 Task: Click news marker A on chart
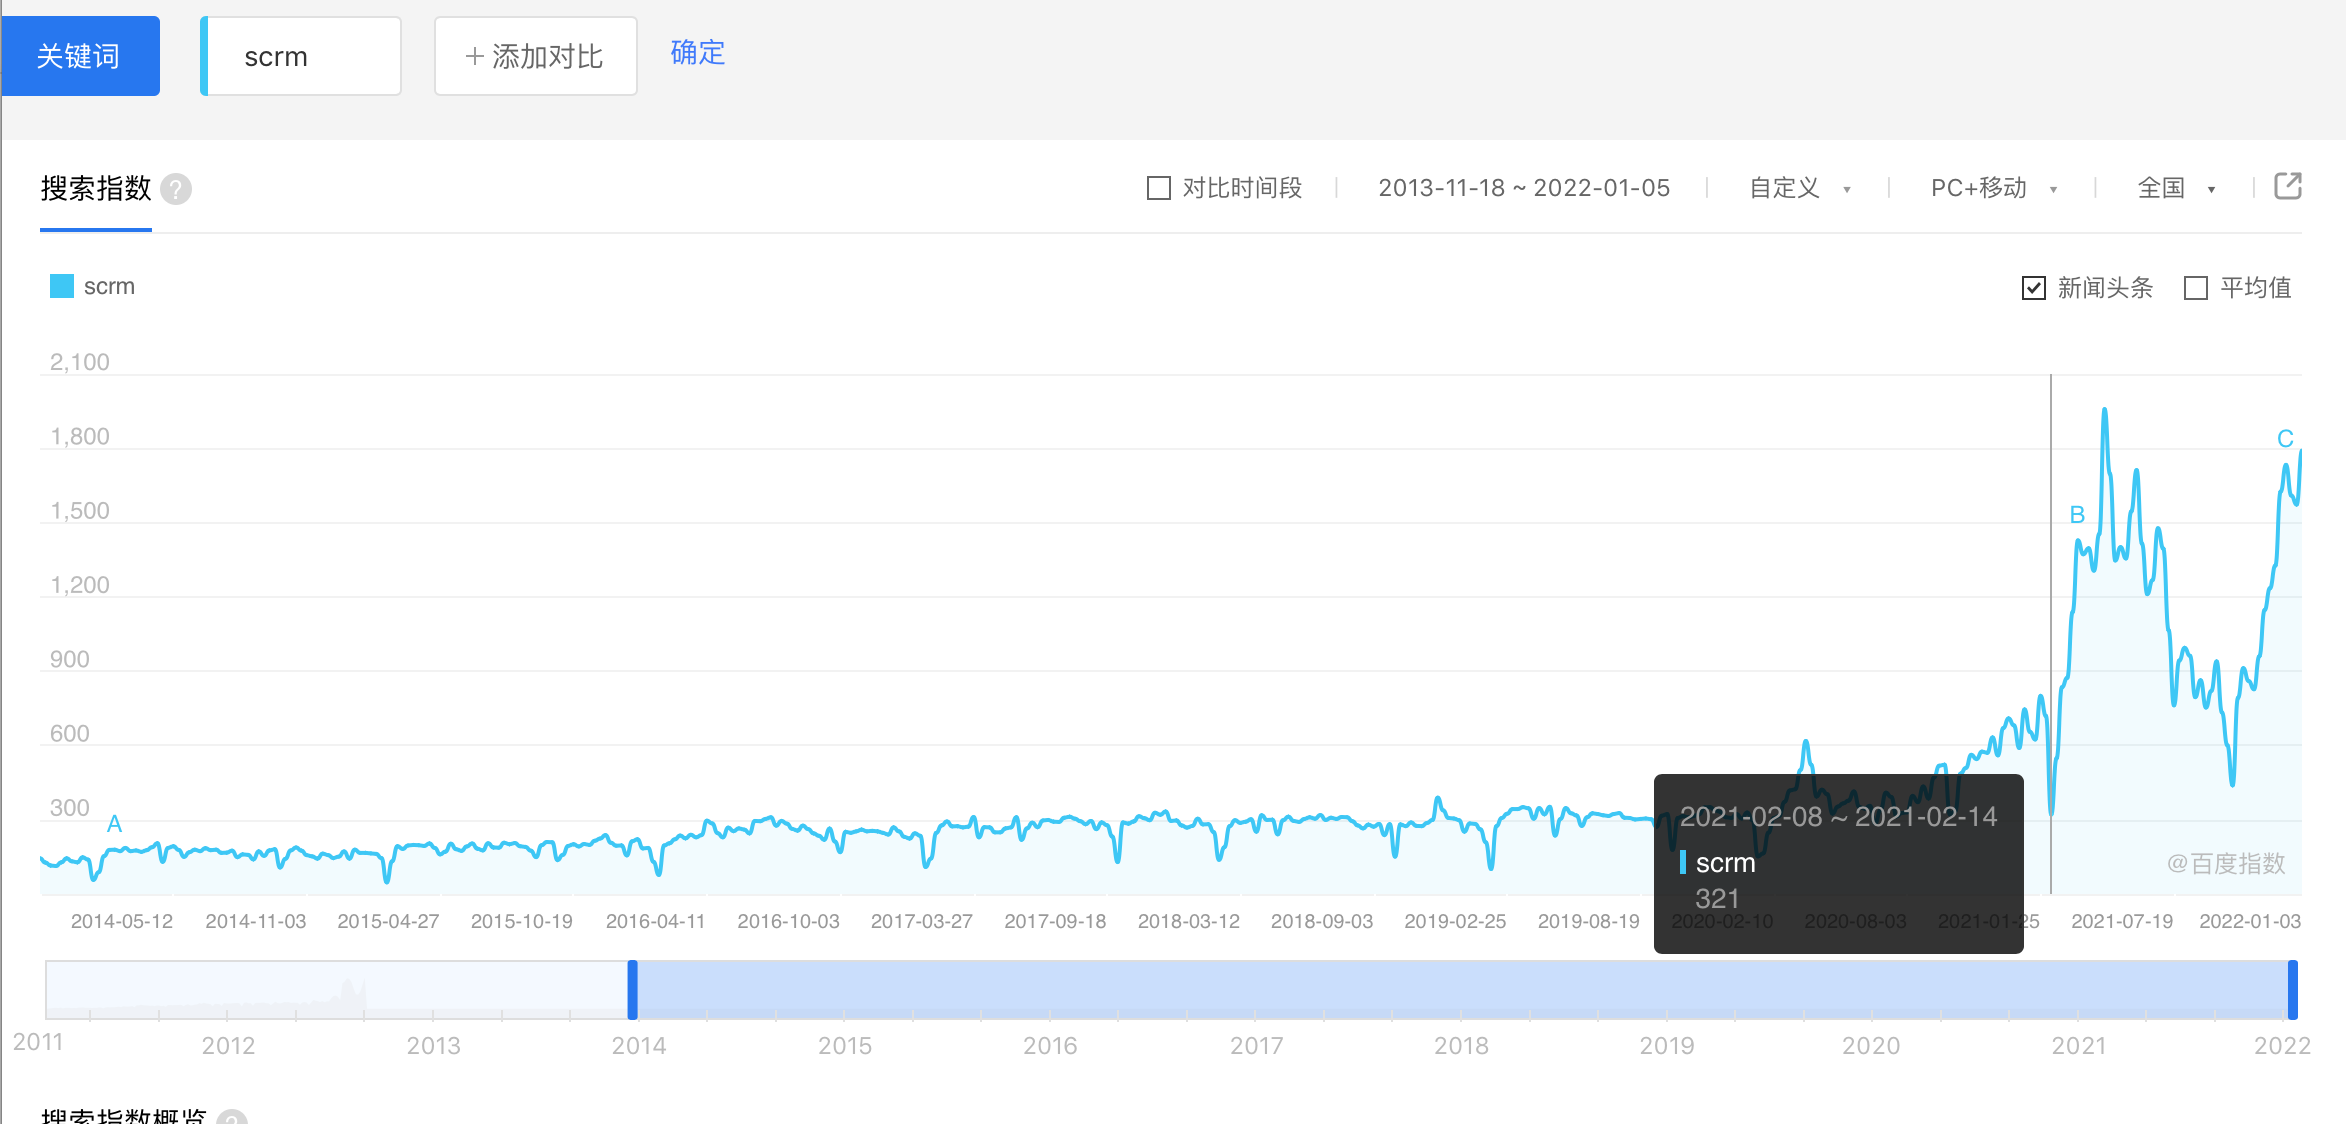coord(114,824)
